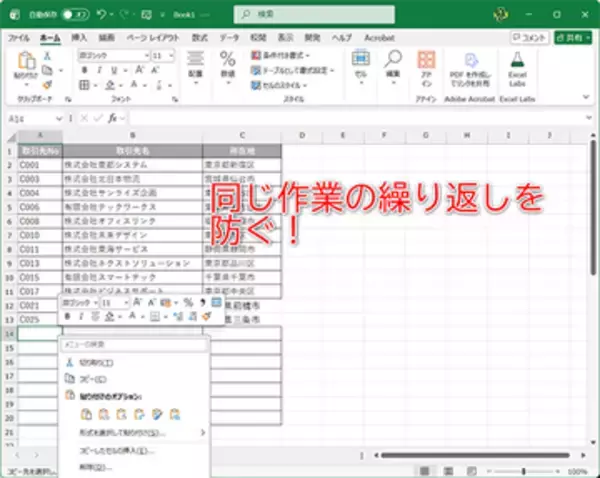
Task: Open the Data (データ) ribbon tab
Action: [229, 38]
